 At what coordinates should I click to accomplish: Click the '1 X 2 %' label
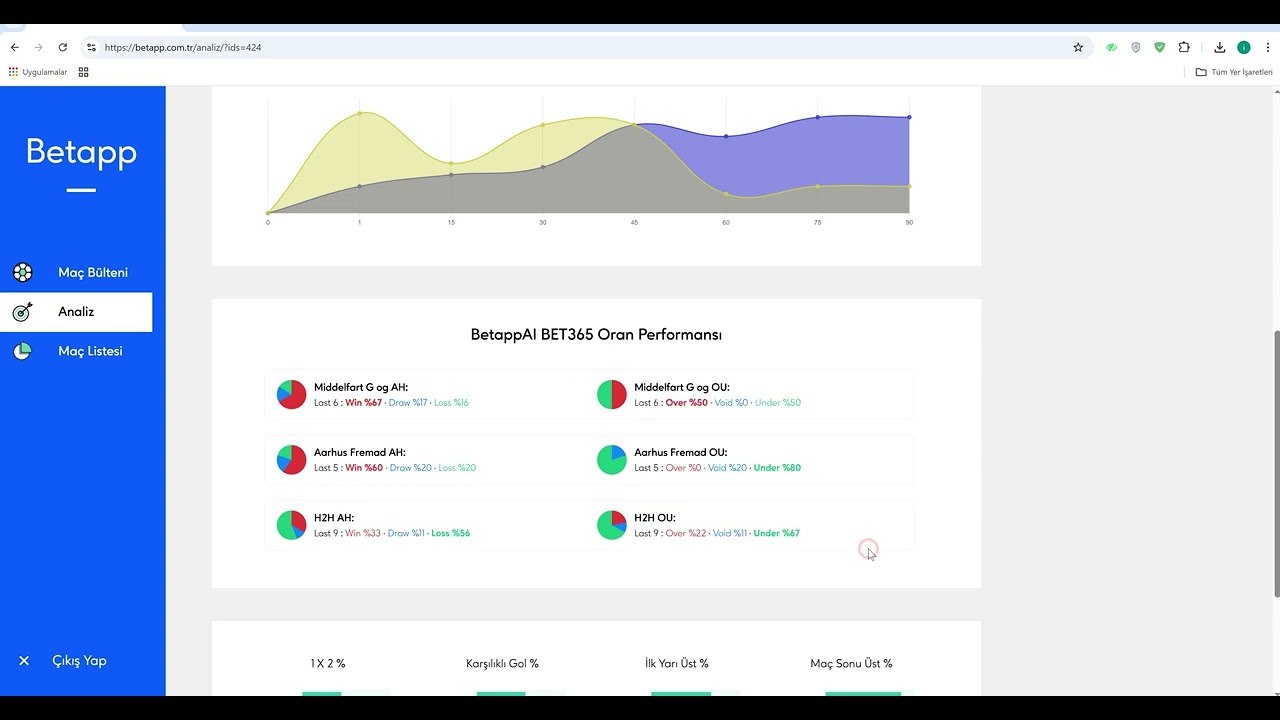[x=328, y=663]
